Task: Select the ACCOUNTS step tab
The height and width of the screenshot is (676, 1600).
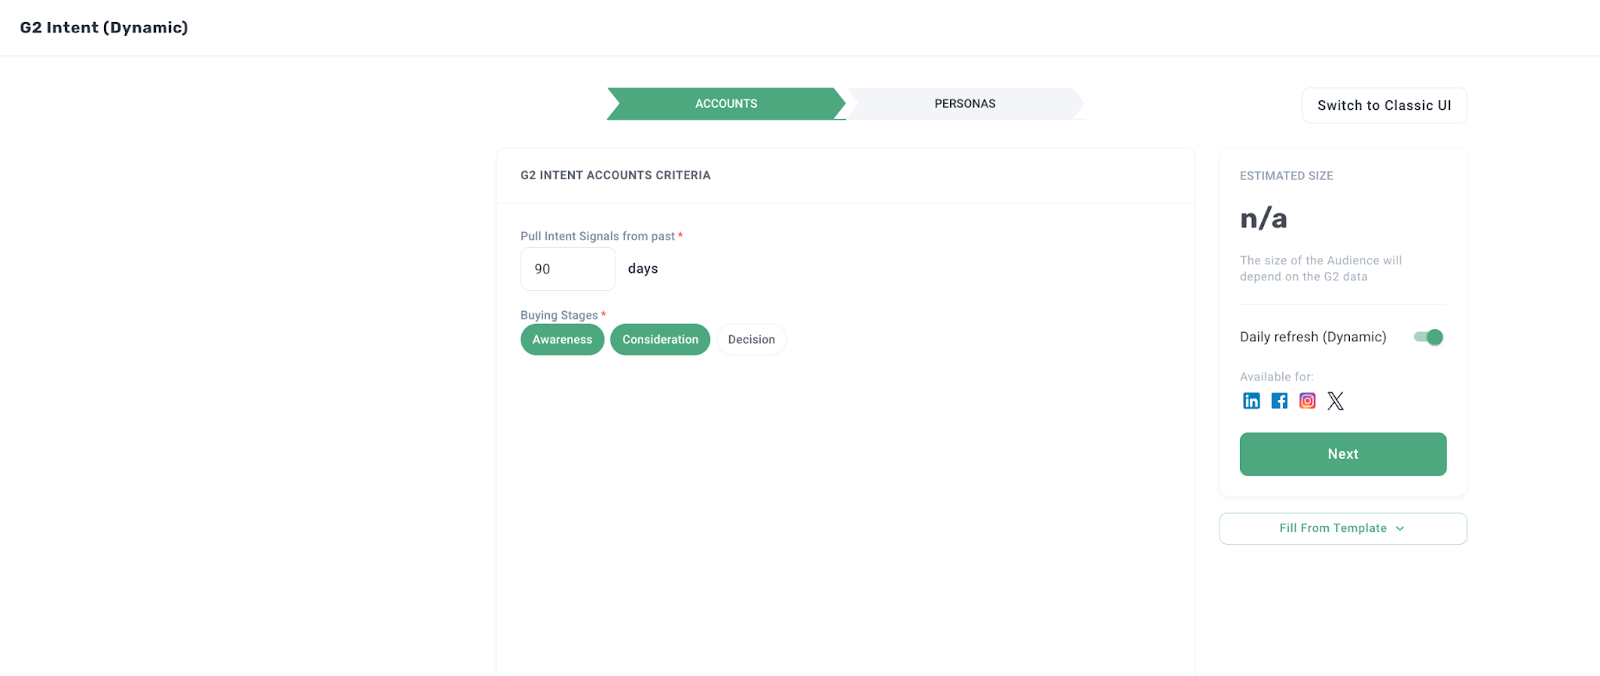Action: pyautogui.click(x=726, y=104)
